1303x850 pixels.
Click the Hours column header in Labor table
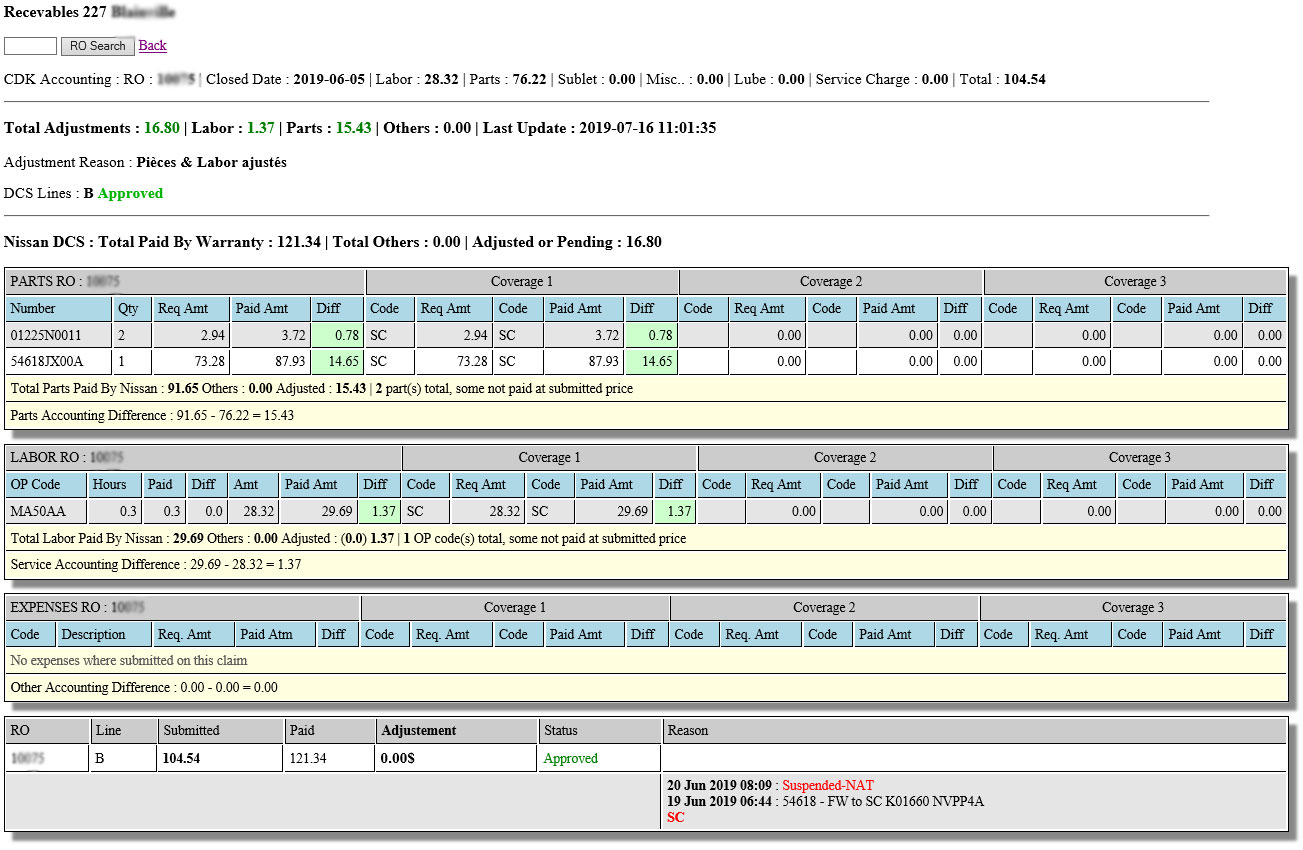[x=114, y=485]
